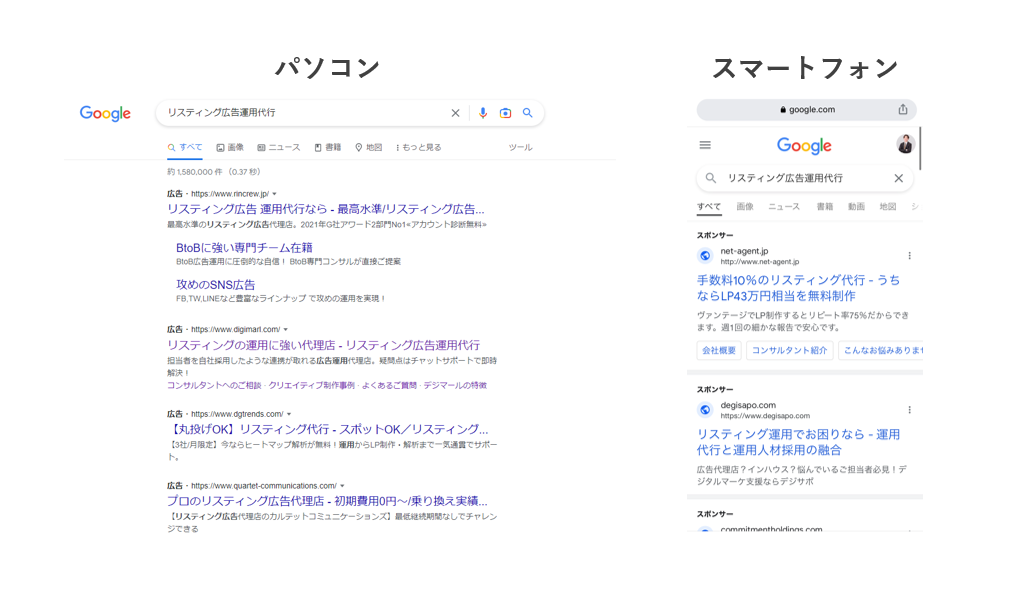1028x615 pixels.
Task: Tap the 会社概要 chip button
Action: click(x=719, y=350)
